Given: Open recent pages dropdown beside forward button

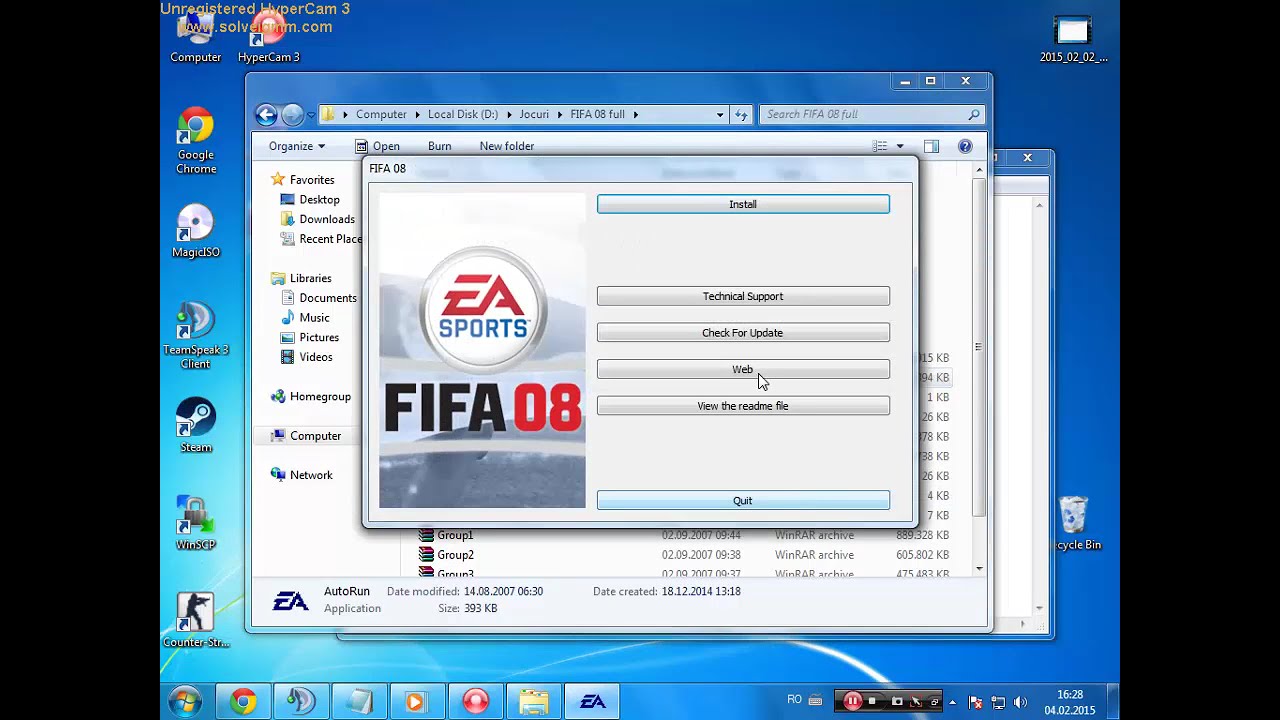Looking at the screenshot, I should point(311,115).
